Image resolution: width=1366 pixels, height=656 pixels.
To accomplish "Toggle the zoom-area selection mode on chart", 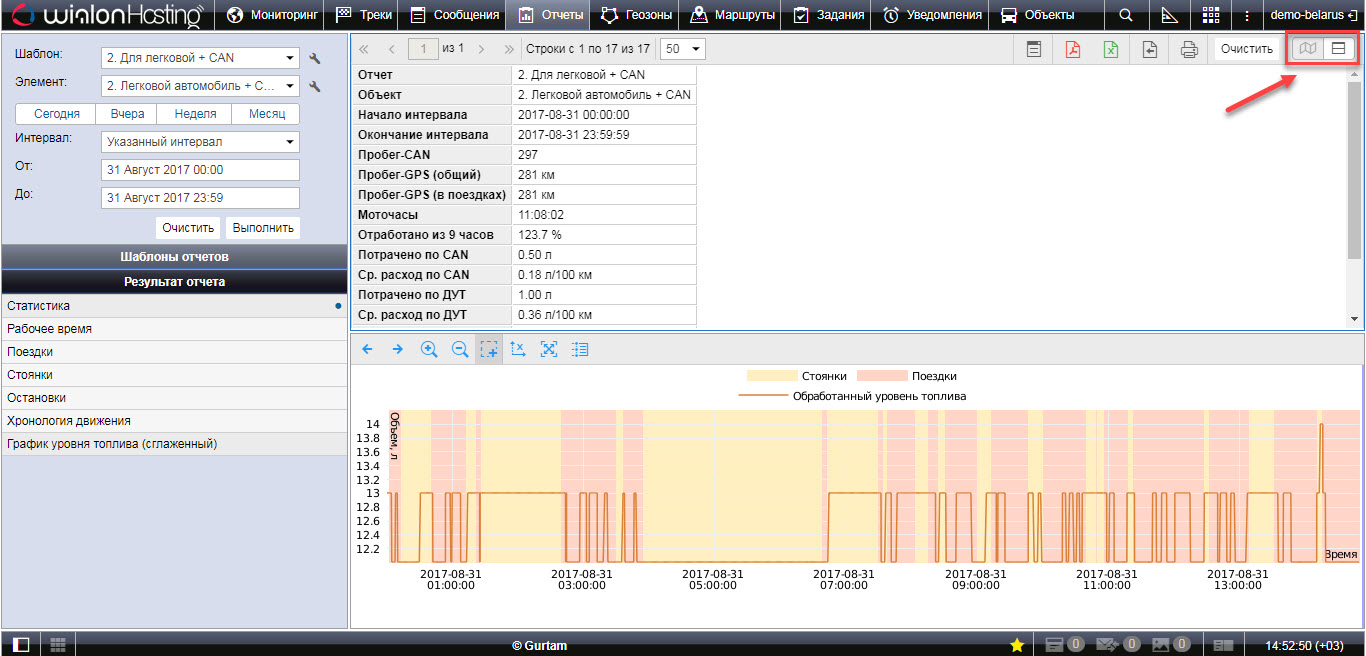I will [489, 349].
